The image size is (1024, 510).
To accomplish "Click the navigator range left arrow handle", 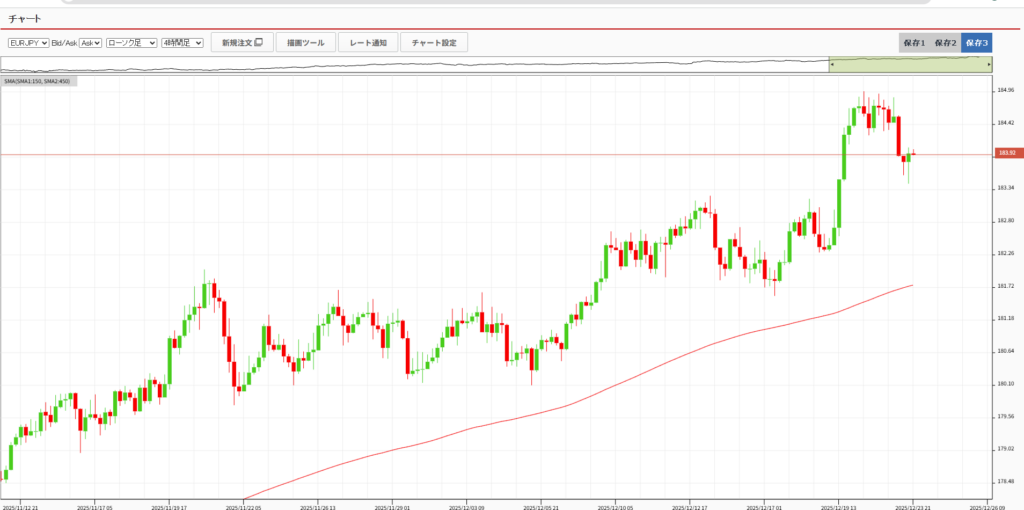I will (x=830, y=65).
